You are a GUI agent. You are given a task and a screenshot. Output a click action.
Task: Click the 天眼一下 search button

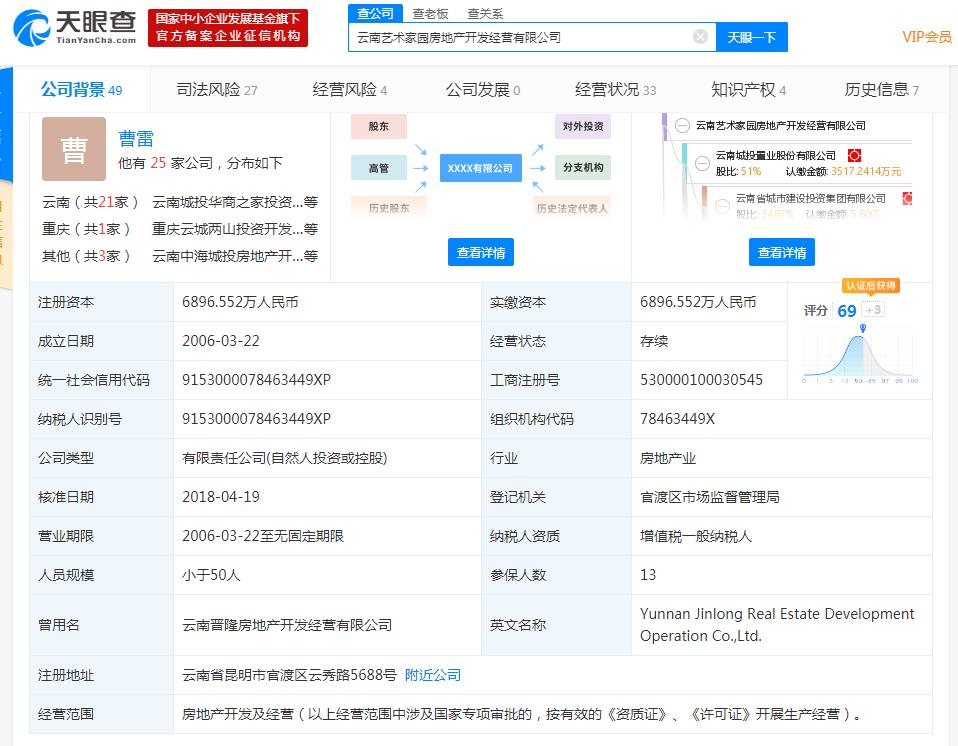coord(751,37)
